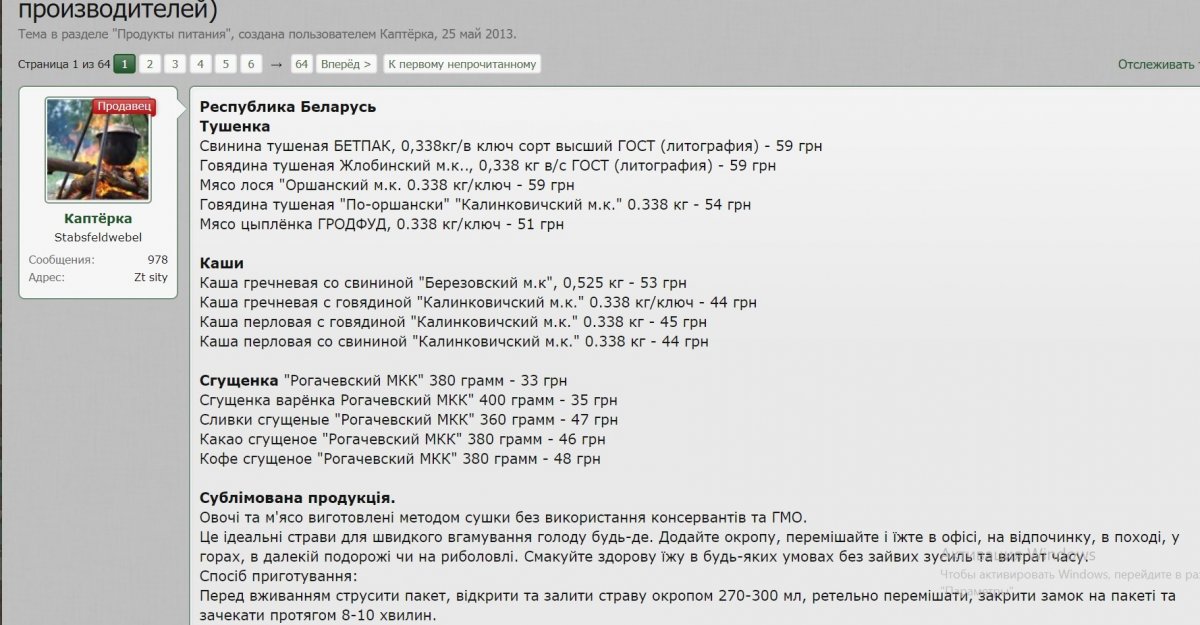Go to page 6 of the thread
1200x625 pixels.
251,64
